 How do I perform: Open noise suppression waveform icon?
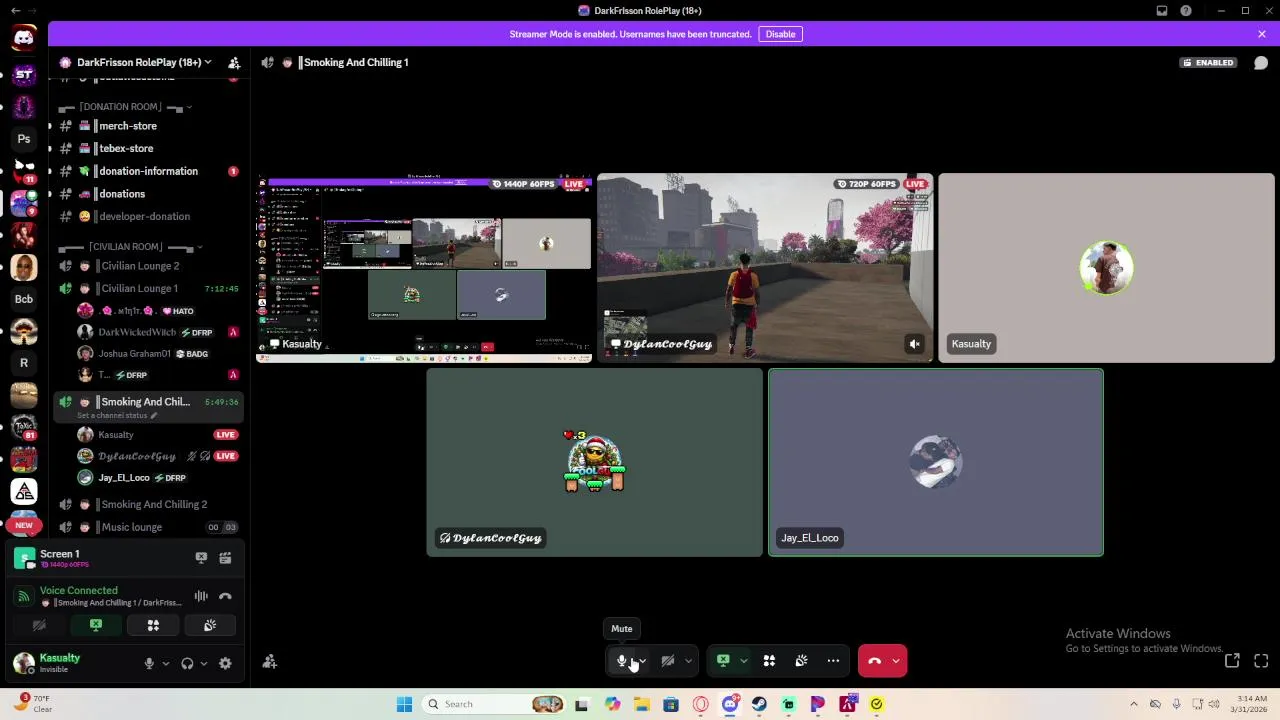click(201, 596)
